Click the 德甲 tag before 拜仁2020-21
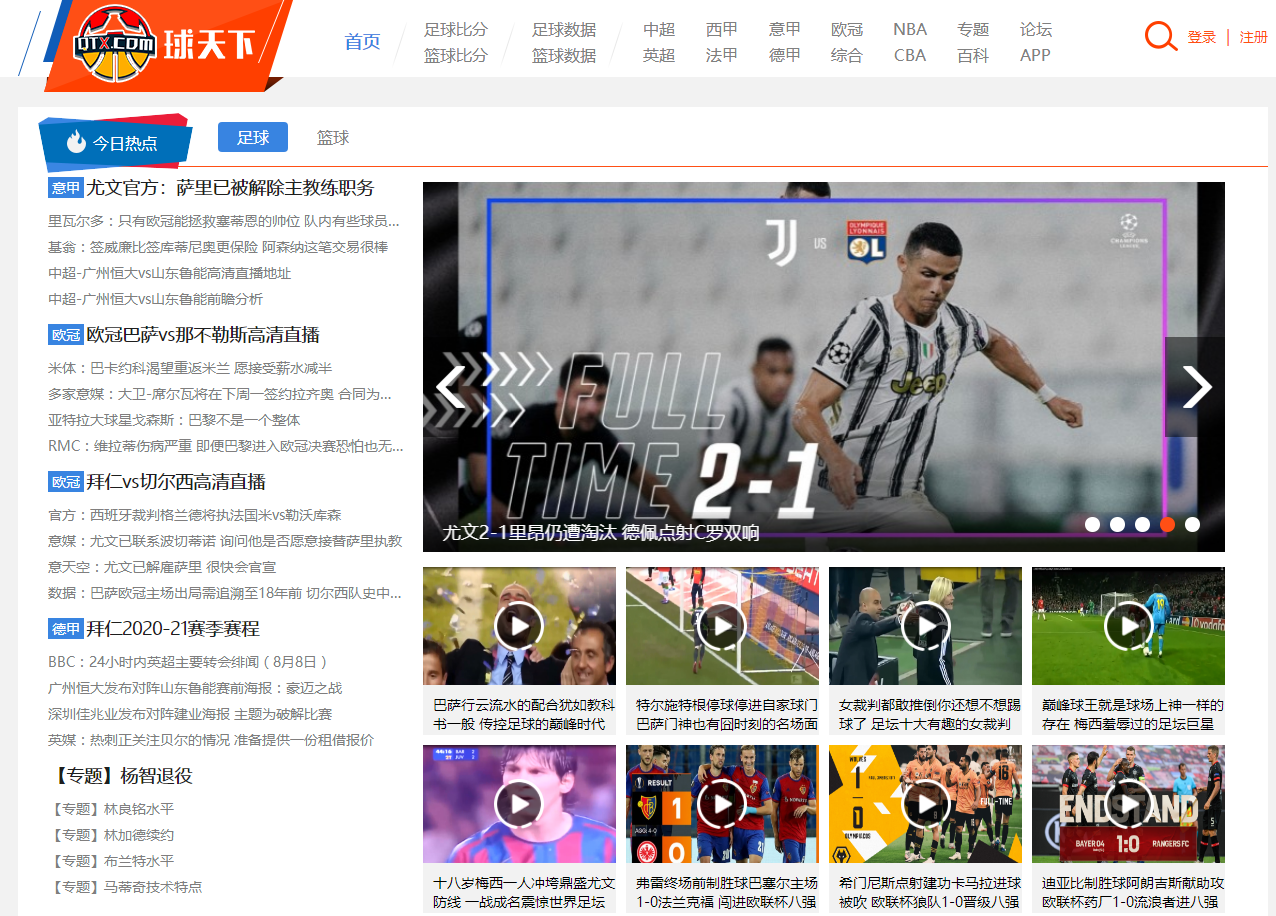Viewport: 1276px width, 916px height. click(x=66, y=629)
